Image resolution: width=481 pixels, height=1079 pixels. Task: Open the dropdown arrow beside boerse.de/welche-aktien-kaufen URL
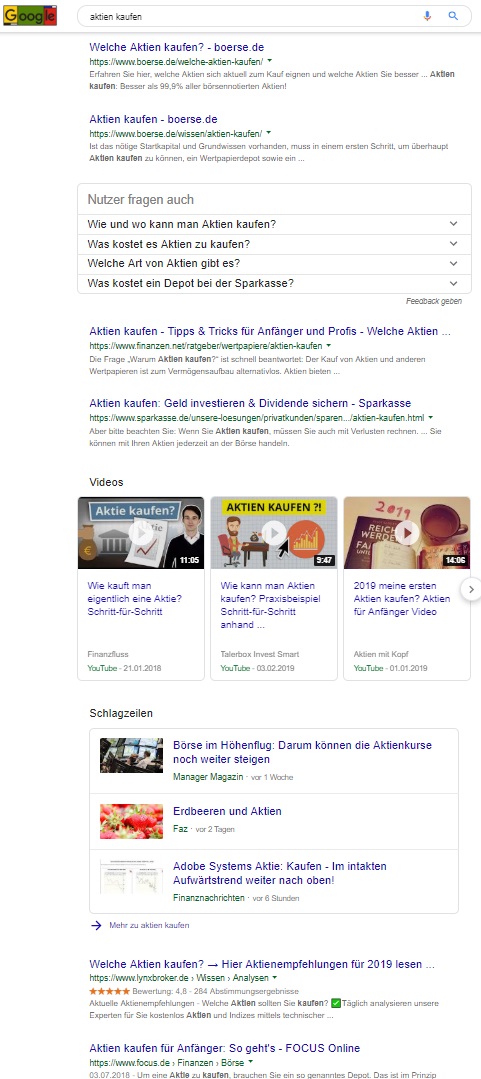270,61
